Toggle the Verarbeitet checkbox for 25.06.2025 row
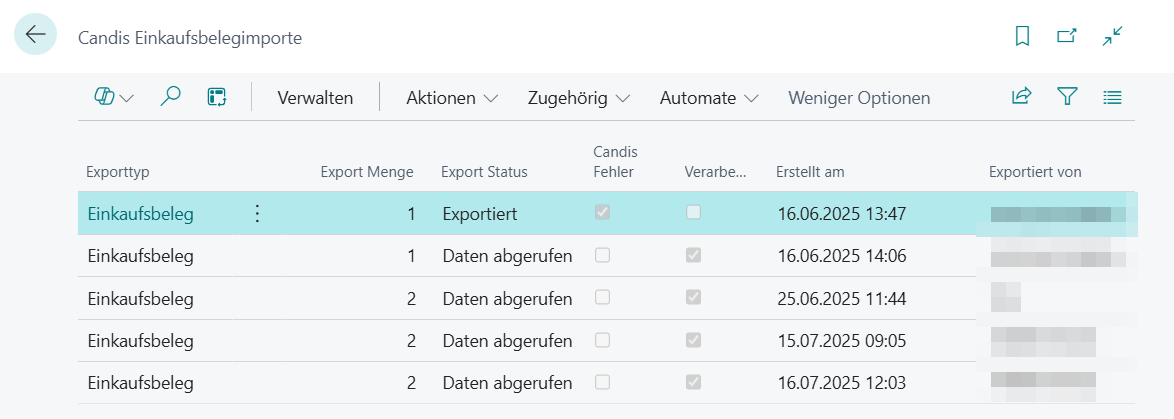Screen dimensions: 1174x419 click(x=693, y=297)
